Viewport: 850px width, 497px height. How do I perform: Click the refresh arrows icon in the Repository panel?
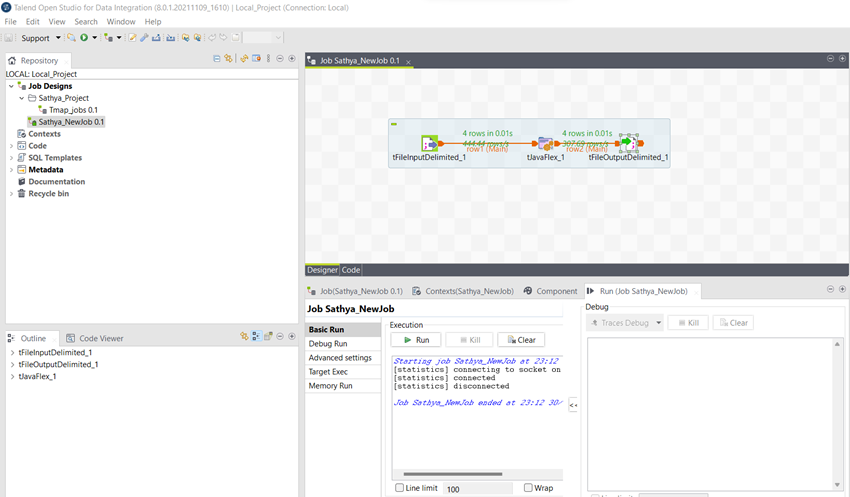pos(244,59)
